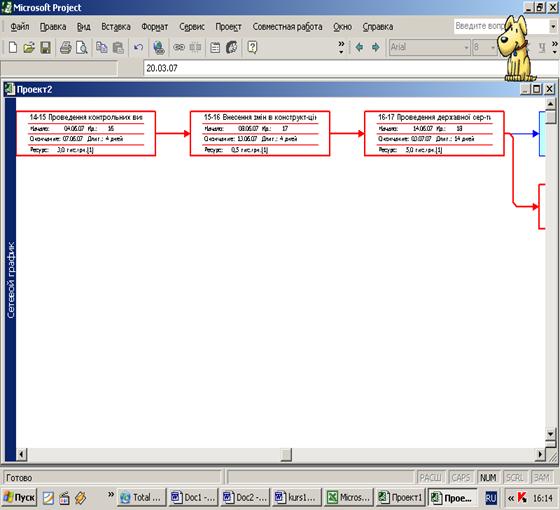Click the Undo arrow icon
The image size is (560, 510).
click(x=138, y=48)
